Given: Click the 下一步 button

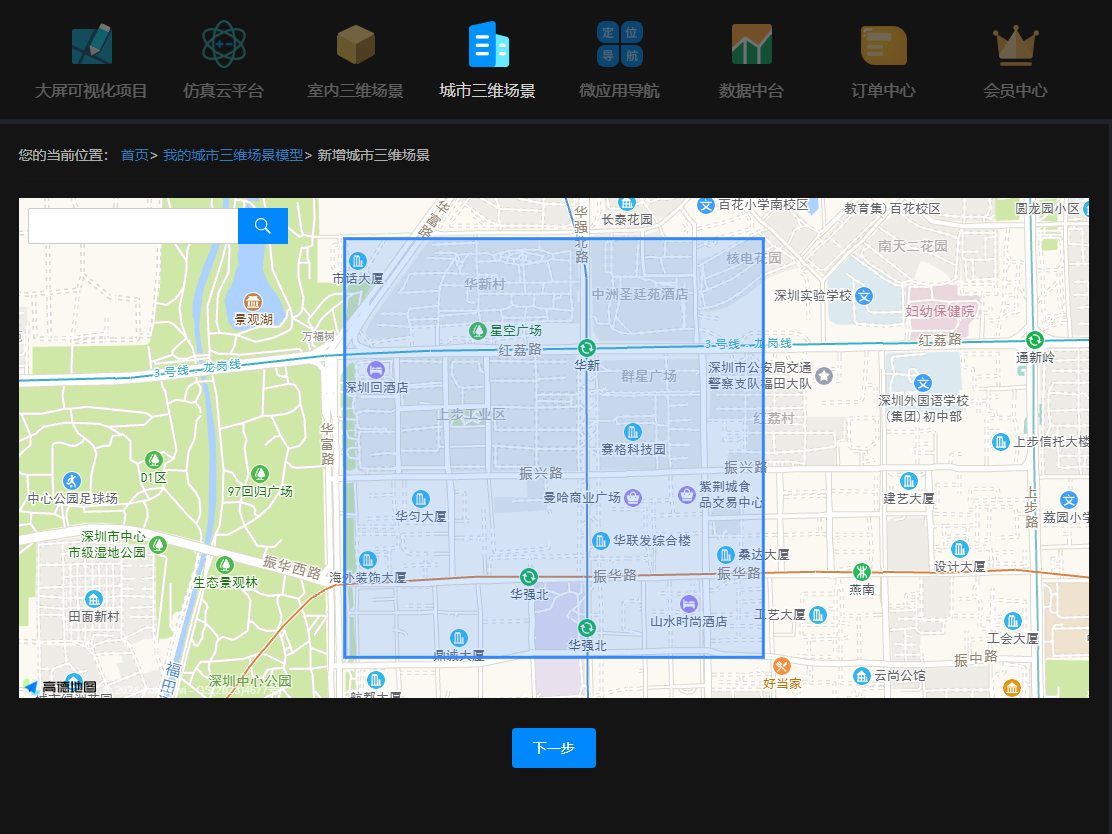Looking at the screenshot, I should pos(554,748).
